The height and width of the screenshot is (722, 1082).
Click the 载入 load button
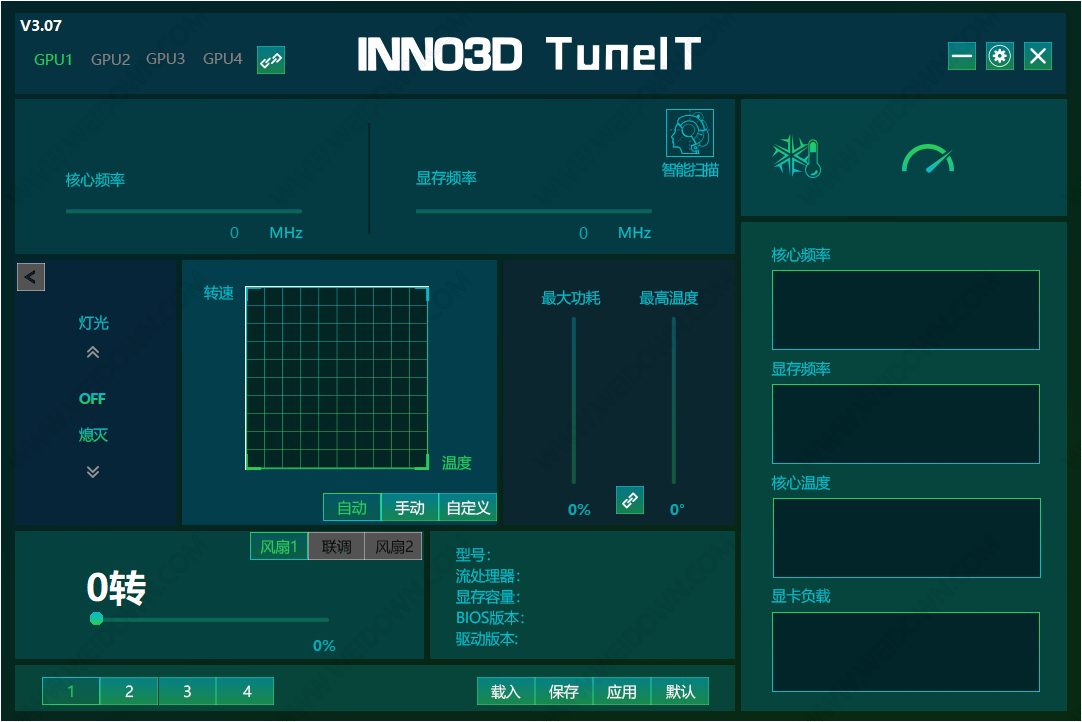tap(506, 692)
